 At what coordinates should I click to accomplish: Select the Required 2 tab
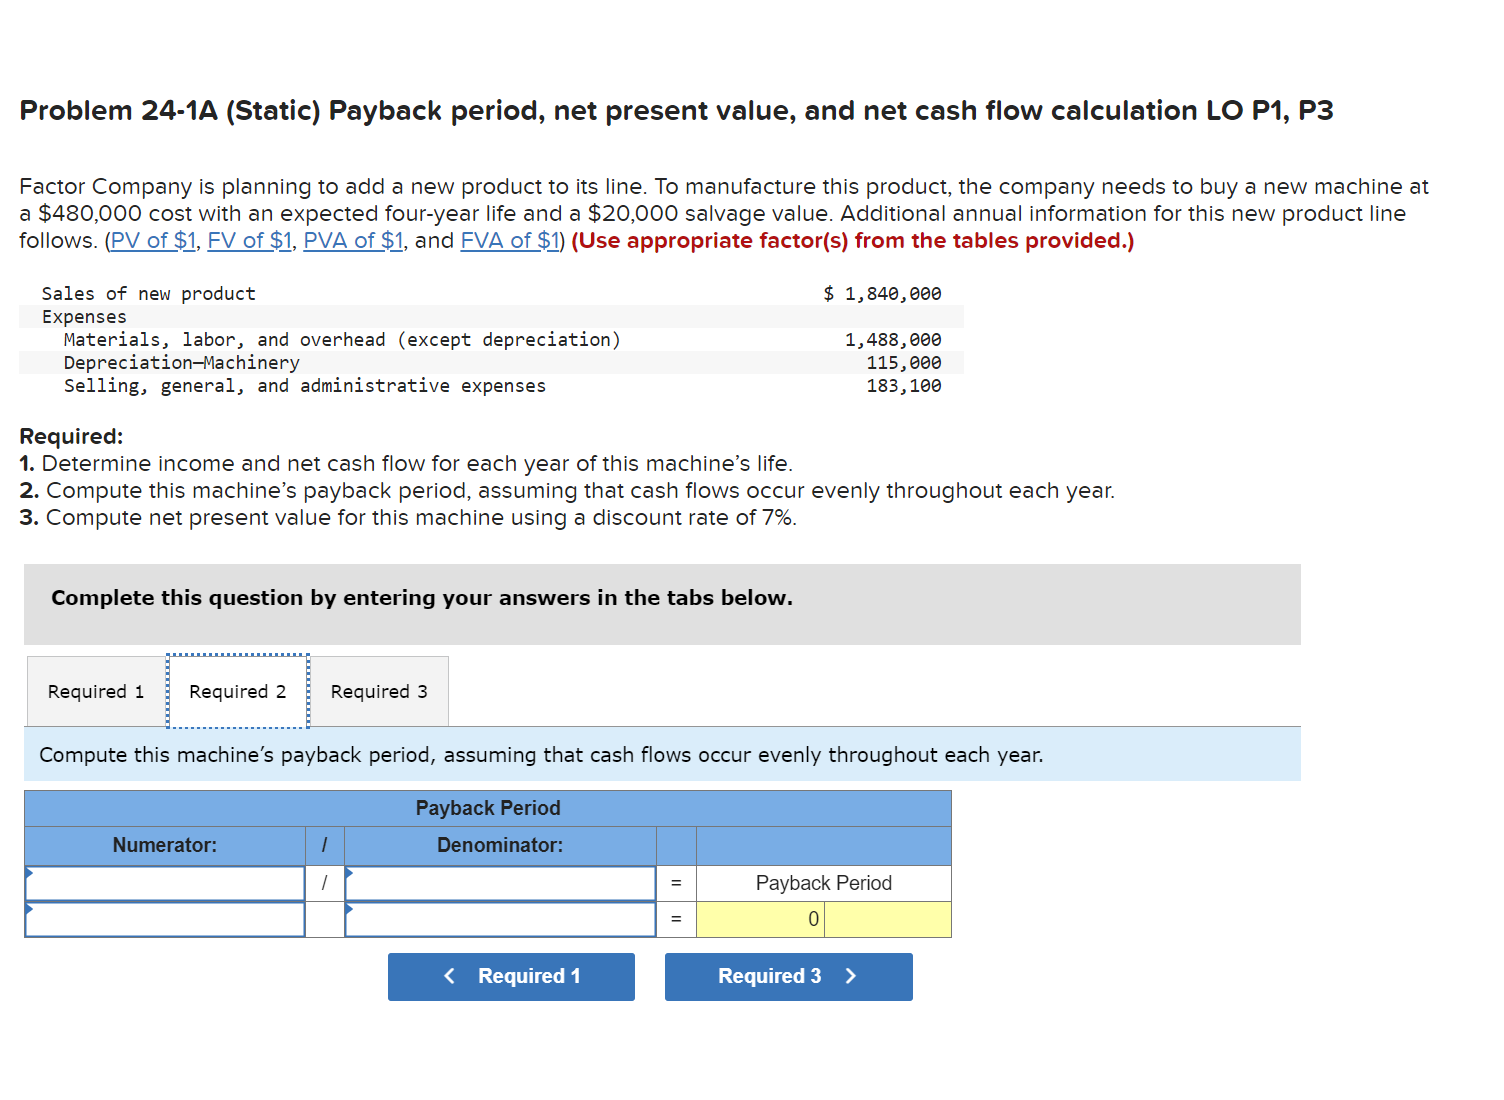pyautogui.click(x=237, y=691)
